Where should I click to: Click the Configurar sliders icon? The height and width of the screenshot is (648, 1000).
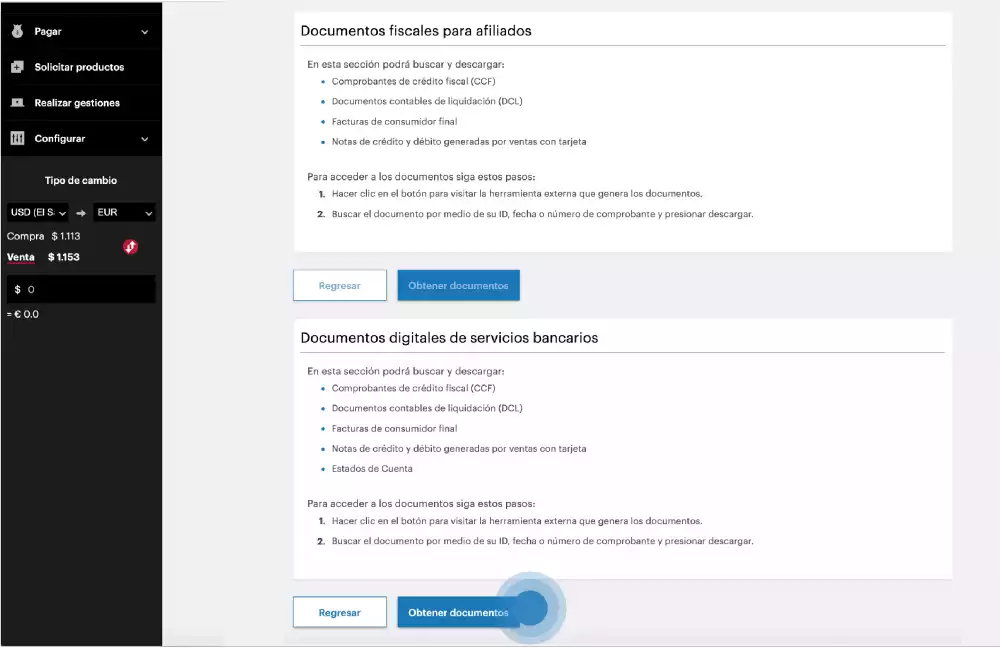pos(17,139)
